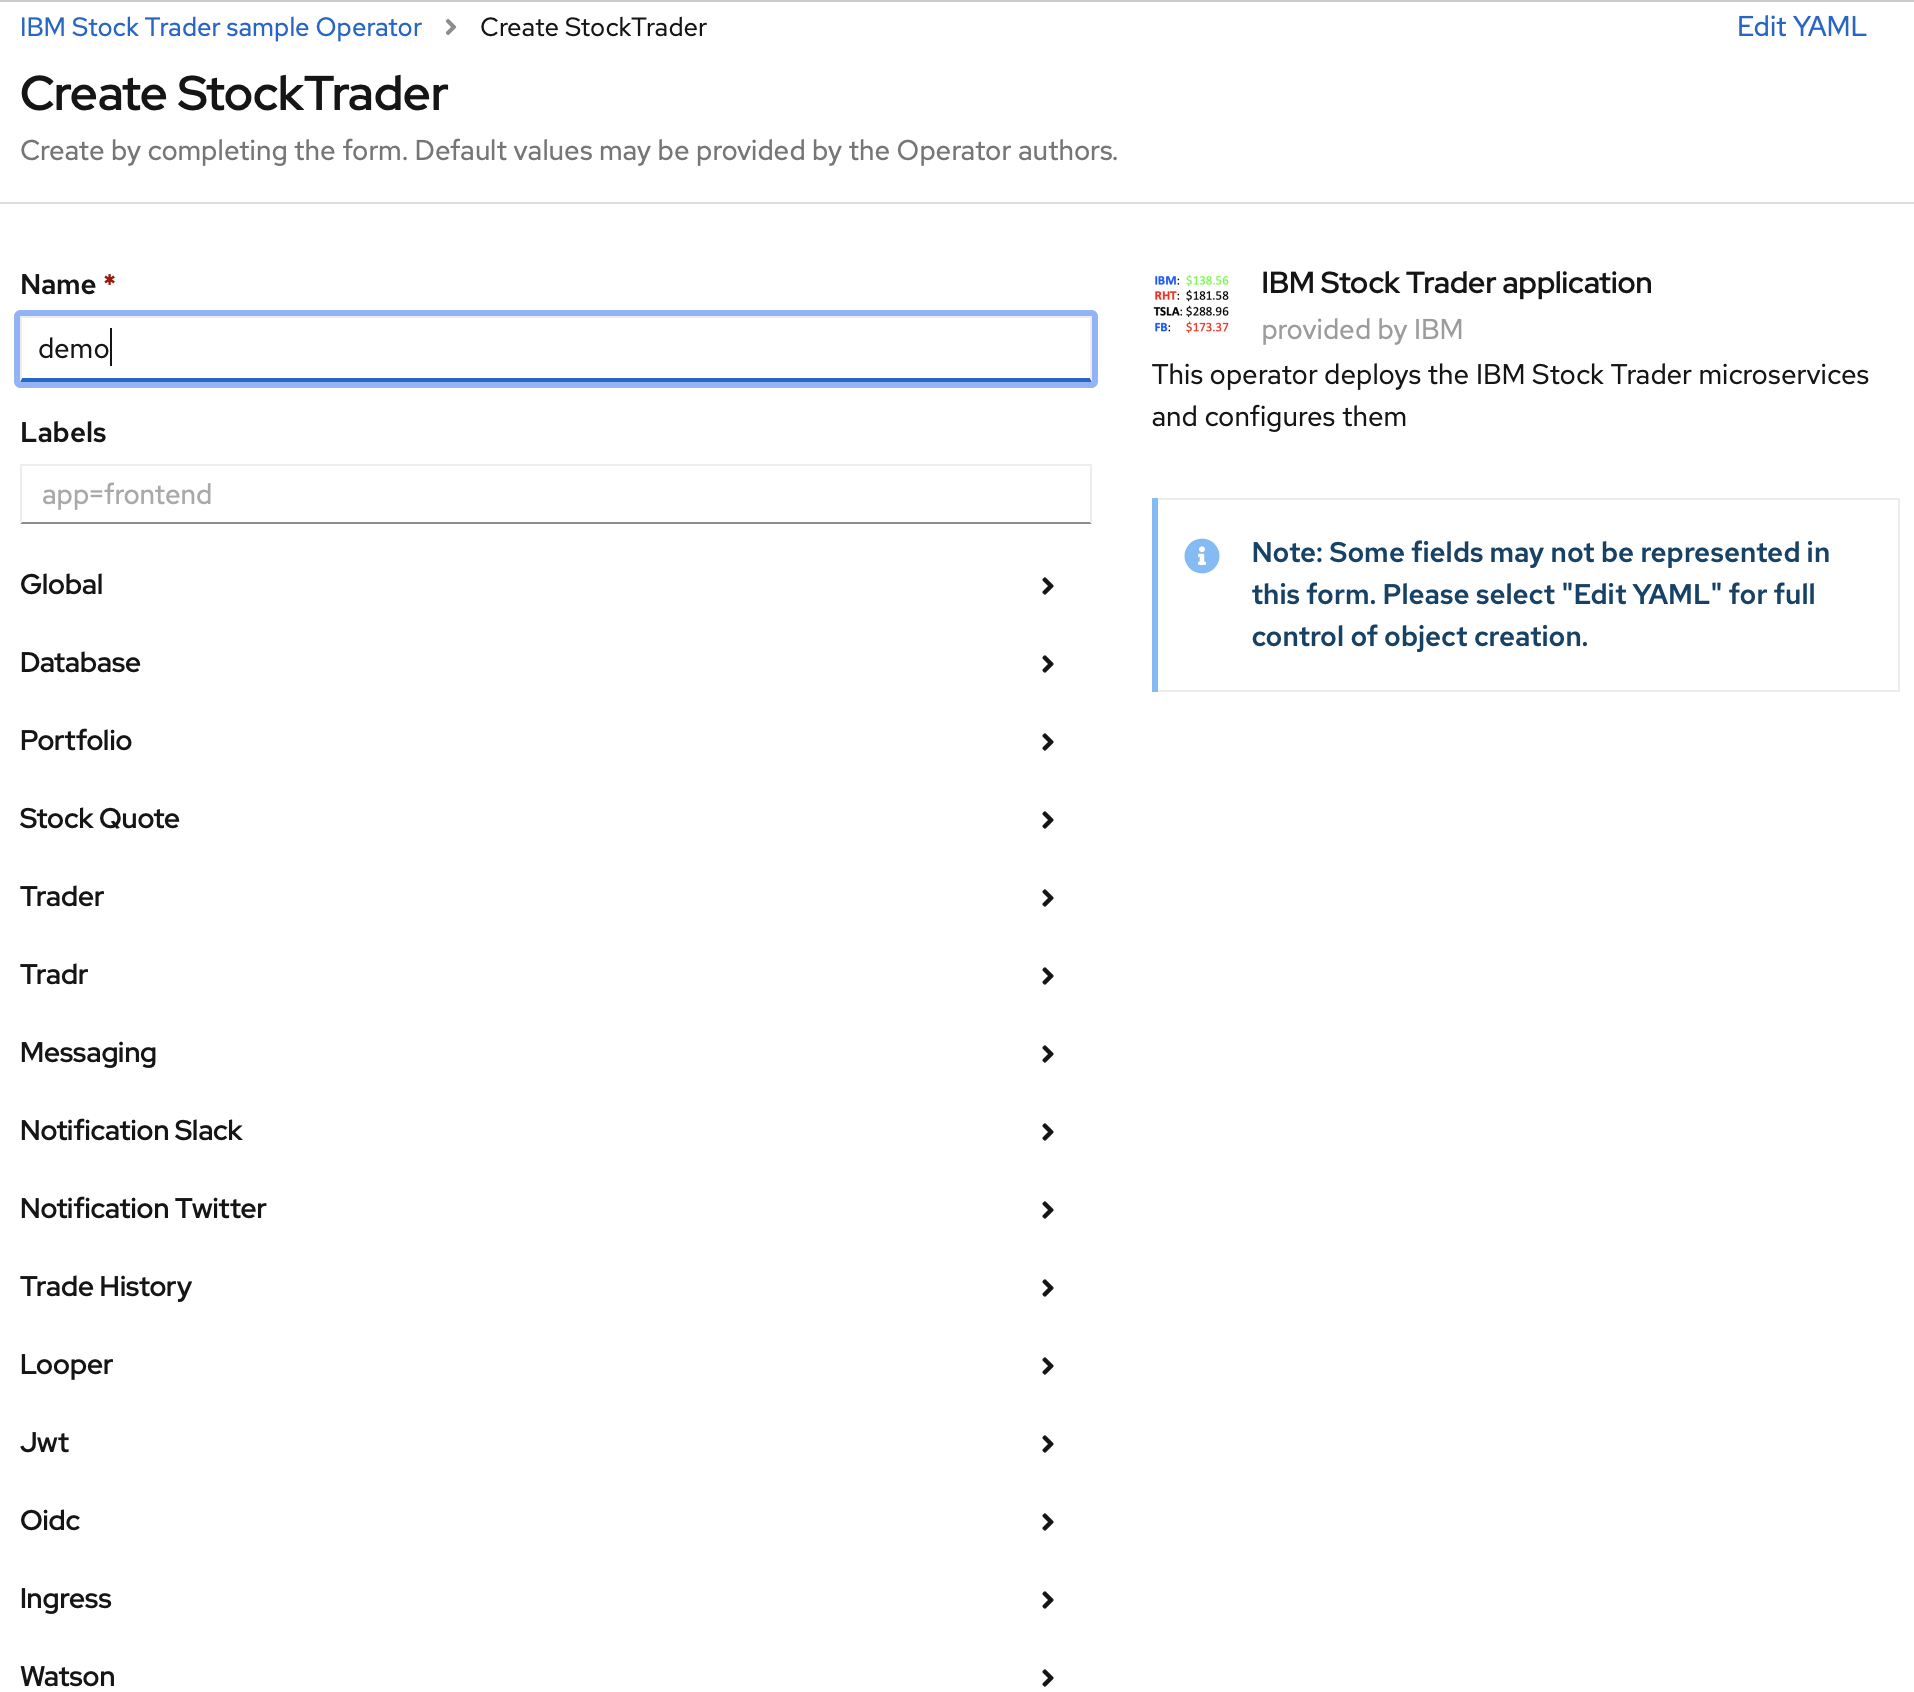1914x1692 pixels.
Task: Select the Portfolio section label
Action: (x=76, y=740)
